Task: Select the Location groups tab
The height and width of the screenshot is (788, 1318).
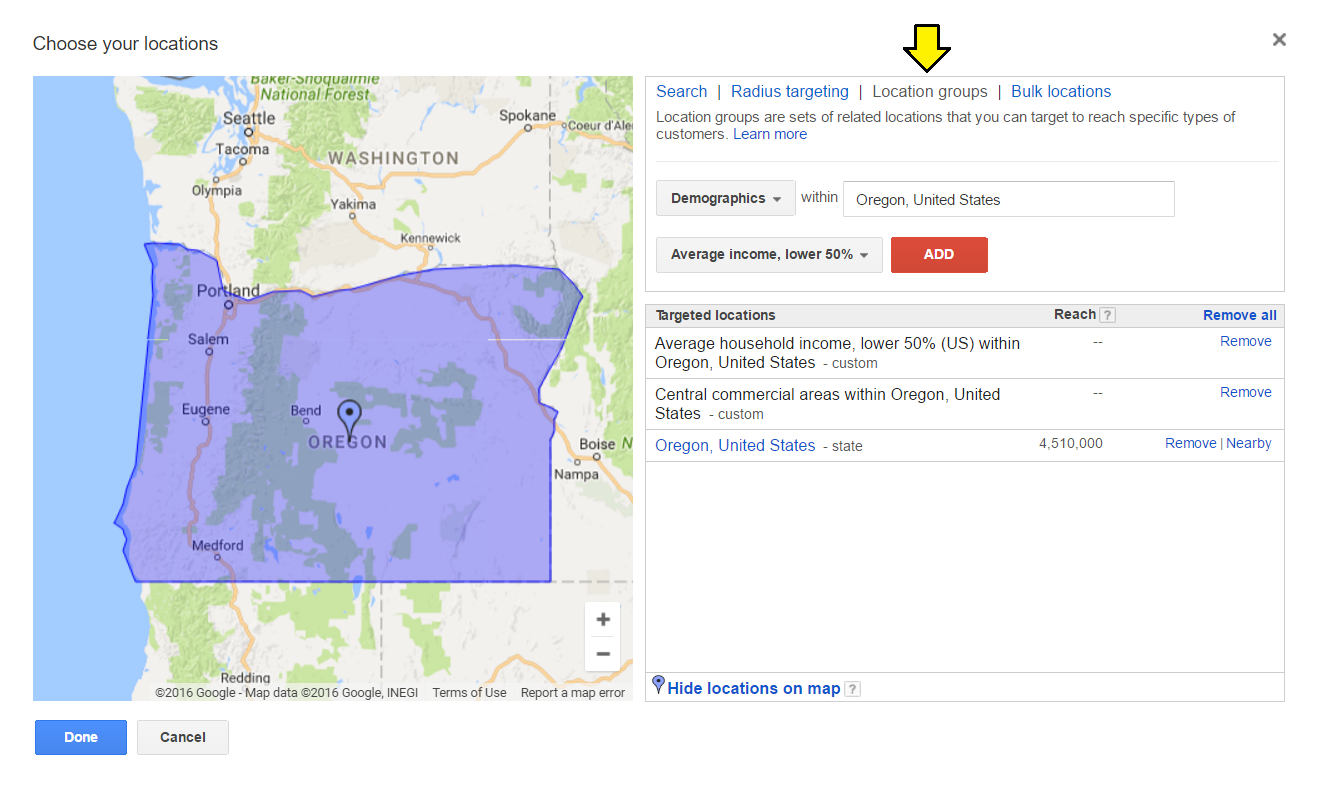Action: coord(930,91)
